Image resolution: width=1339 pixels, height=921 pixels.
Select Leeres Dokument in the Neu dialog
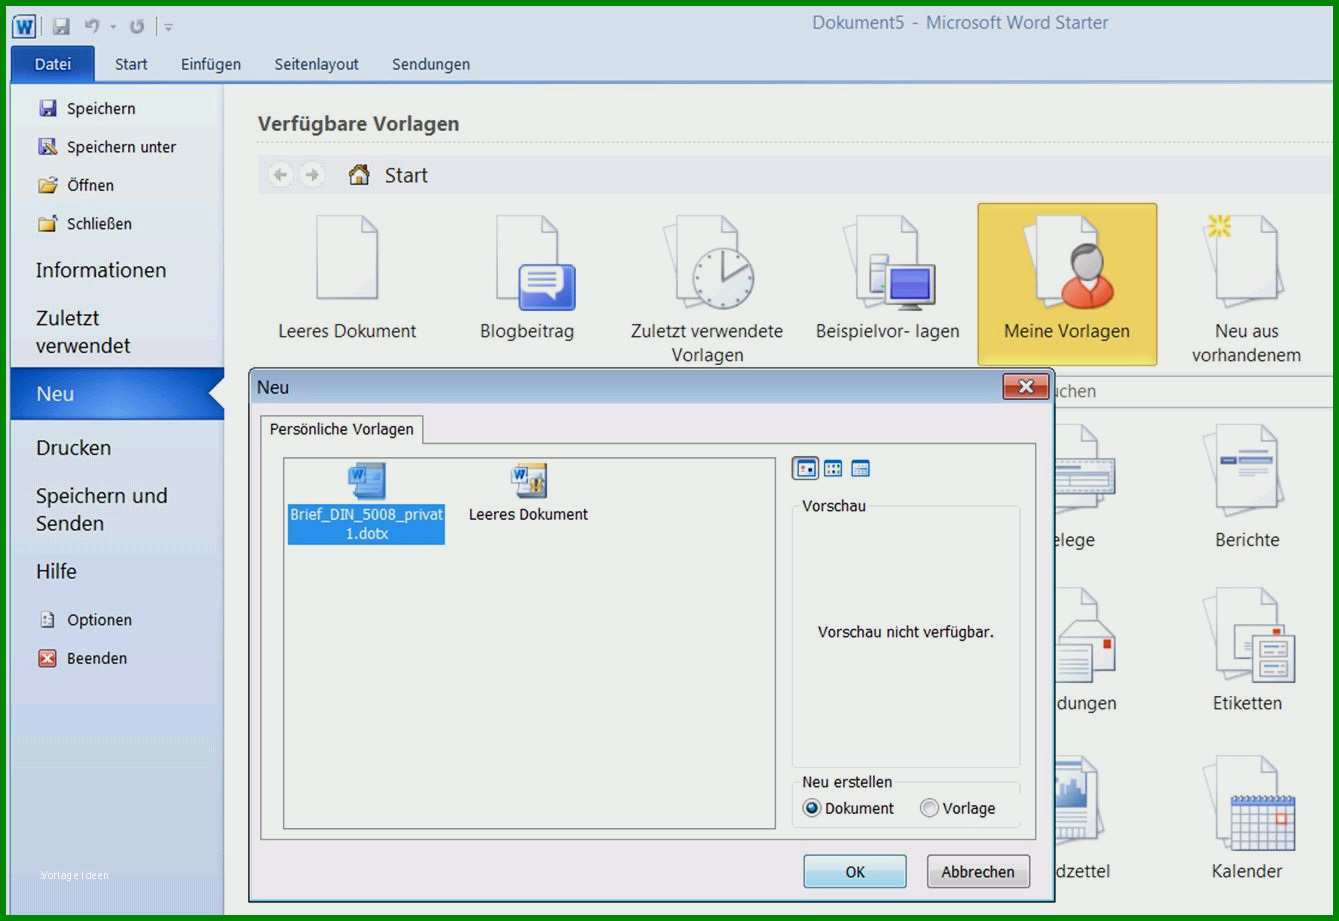click(x=528, y=494)
